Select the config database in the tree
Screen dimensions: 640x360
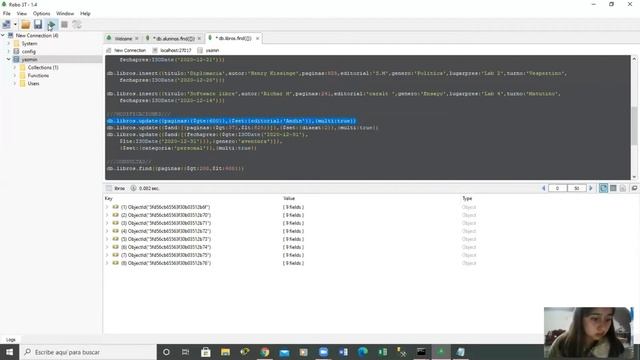coord(29,51)
